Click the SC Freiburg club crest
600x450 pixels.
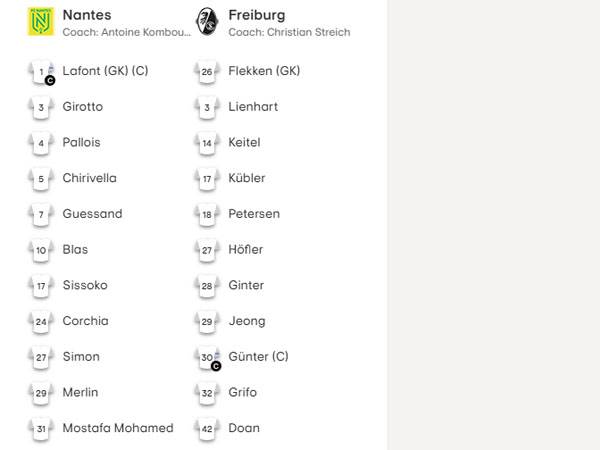(x=207, y=22)
